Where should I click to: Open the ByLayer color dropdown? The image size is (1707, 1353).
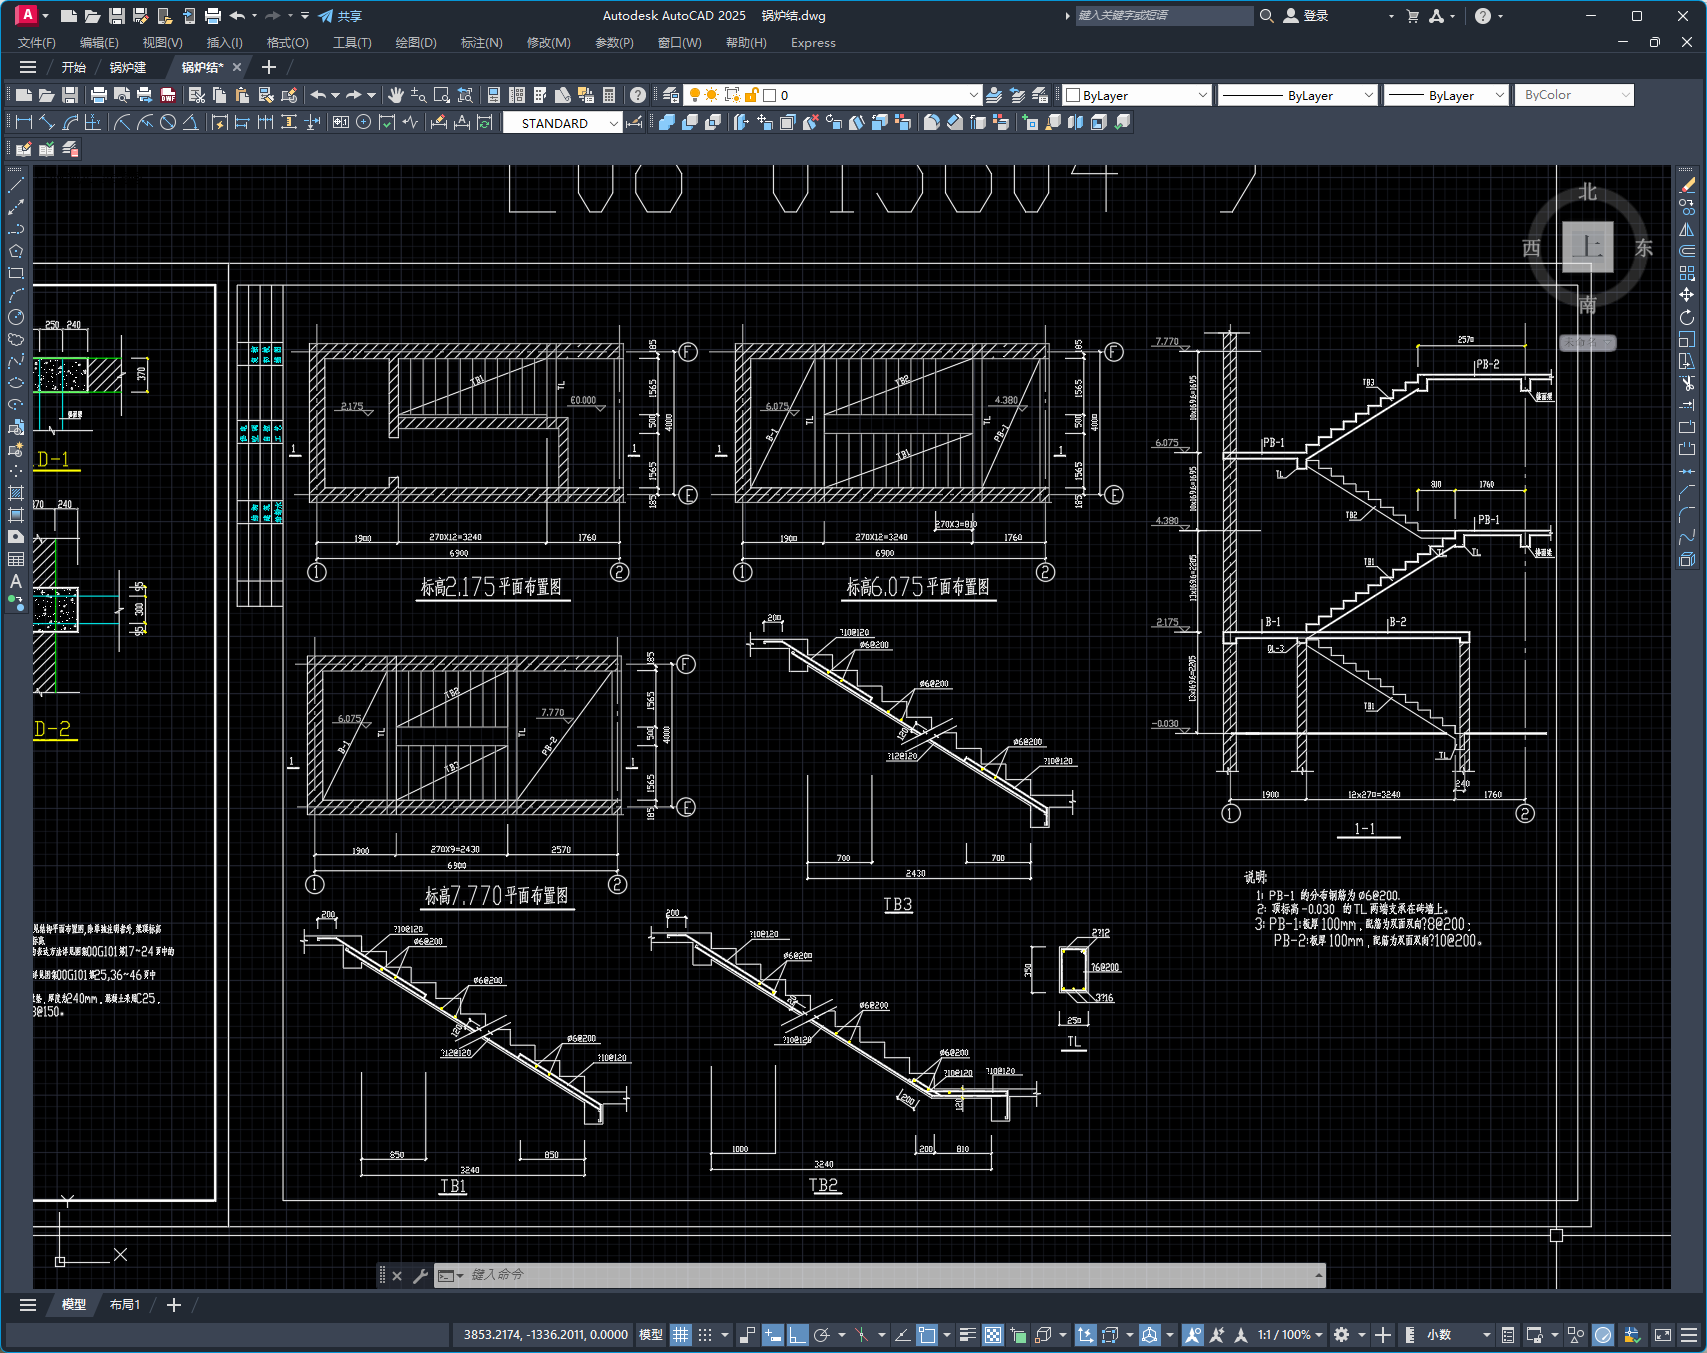tap(1202, 95)
